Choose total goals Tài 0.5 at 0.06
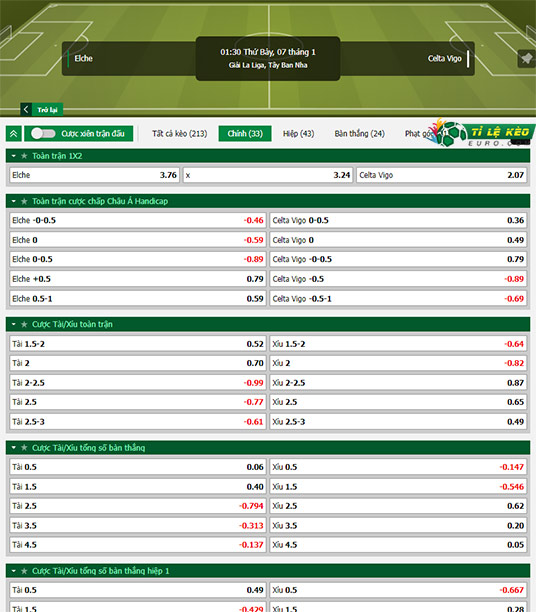The height and width of the screenshot is (612, 536). pyautogui.click(x=138, y=467)
